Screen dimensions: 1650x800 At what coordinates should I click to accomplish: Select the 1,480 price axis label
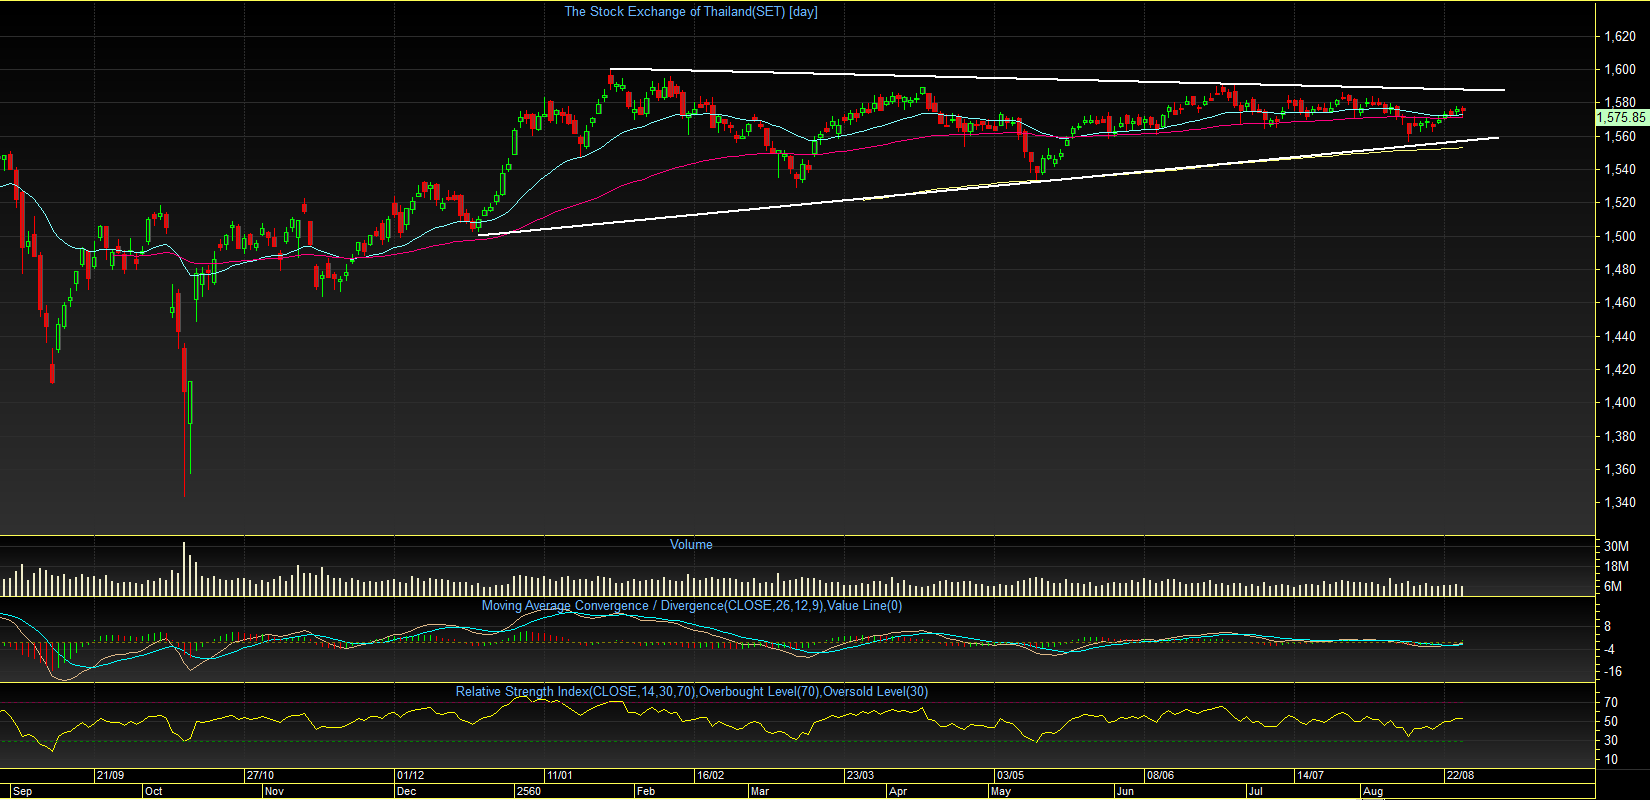(x=1620, y=270)
